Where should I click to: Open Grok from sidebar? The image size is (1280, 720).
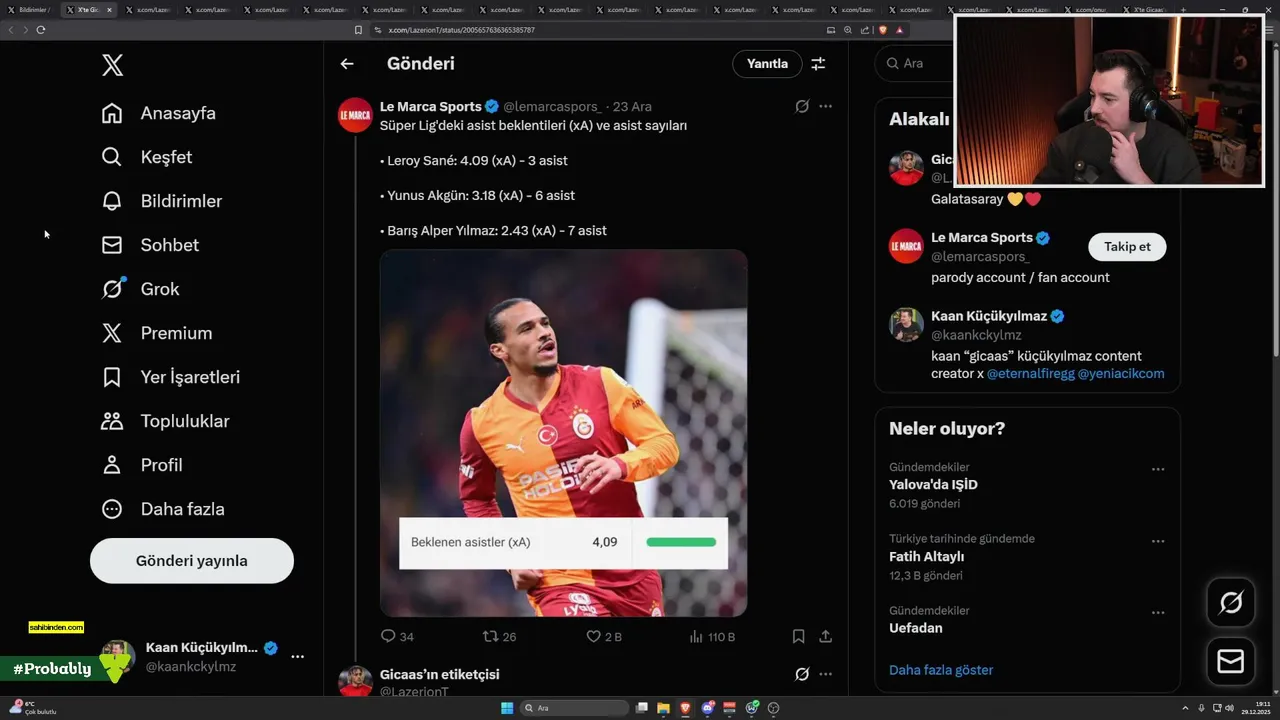[140, 289]
